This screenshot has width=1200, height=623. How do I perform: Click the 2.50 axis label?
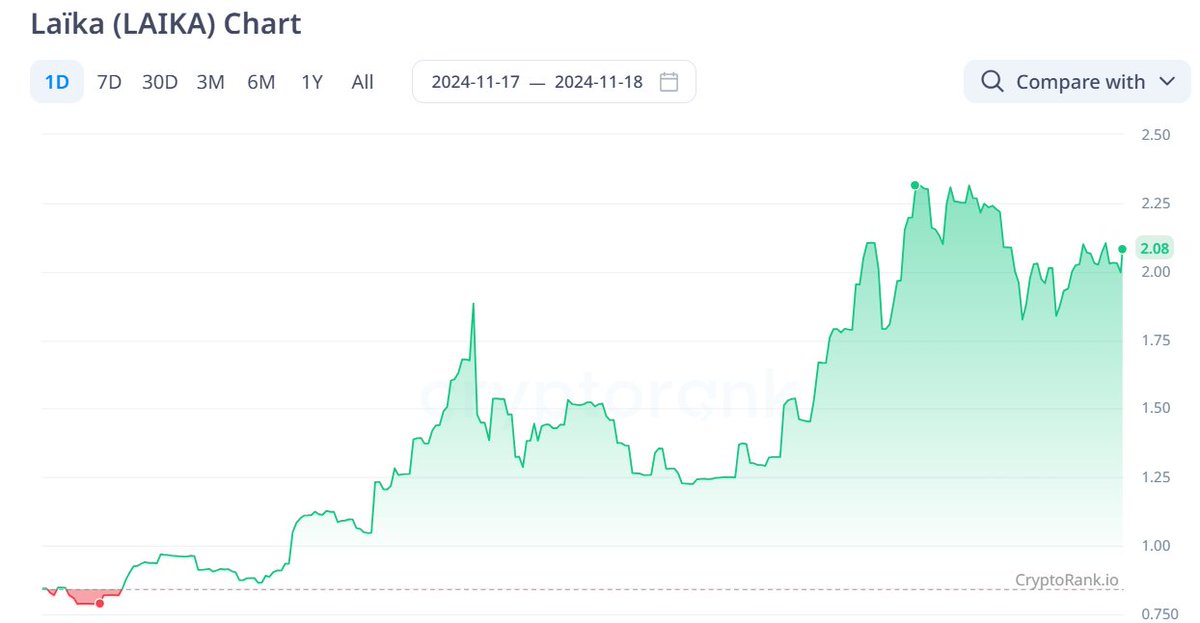click(x=1155, y=134)
